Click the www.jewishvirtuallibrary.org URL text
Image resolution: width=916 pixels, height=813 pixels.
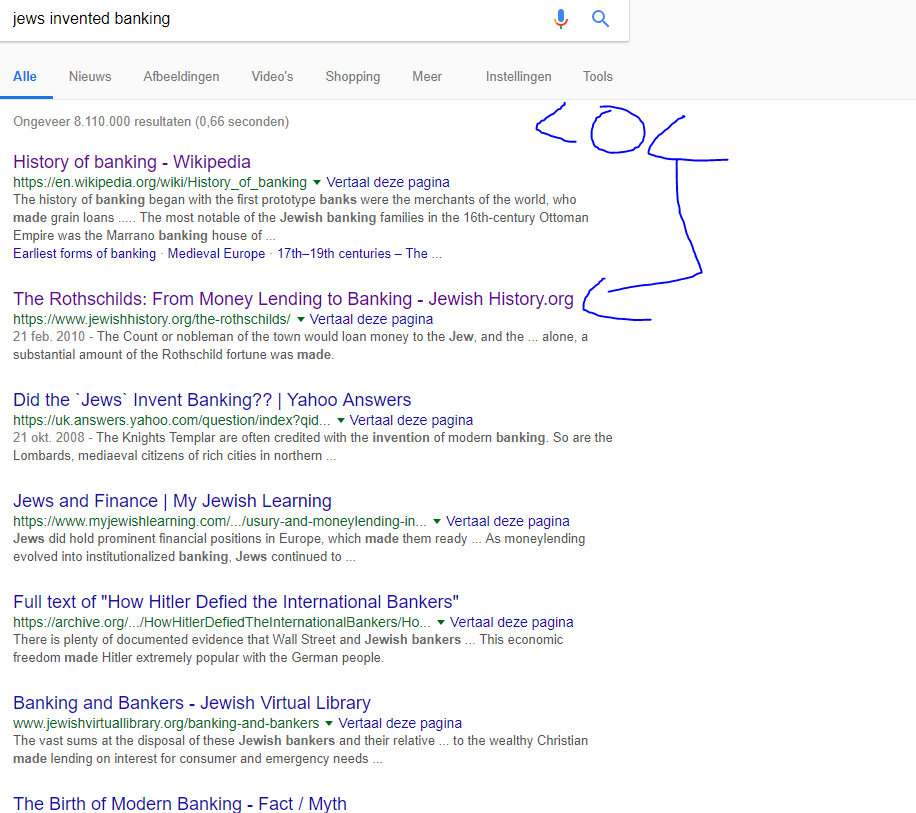(x=166, y=723)
